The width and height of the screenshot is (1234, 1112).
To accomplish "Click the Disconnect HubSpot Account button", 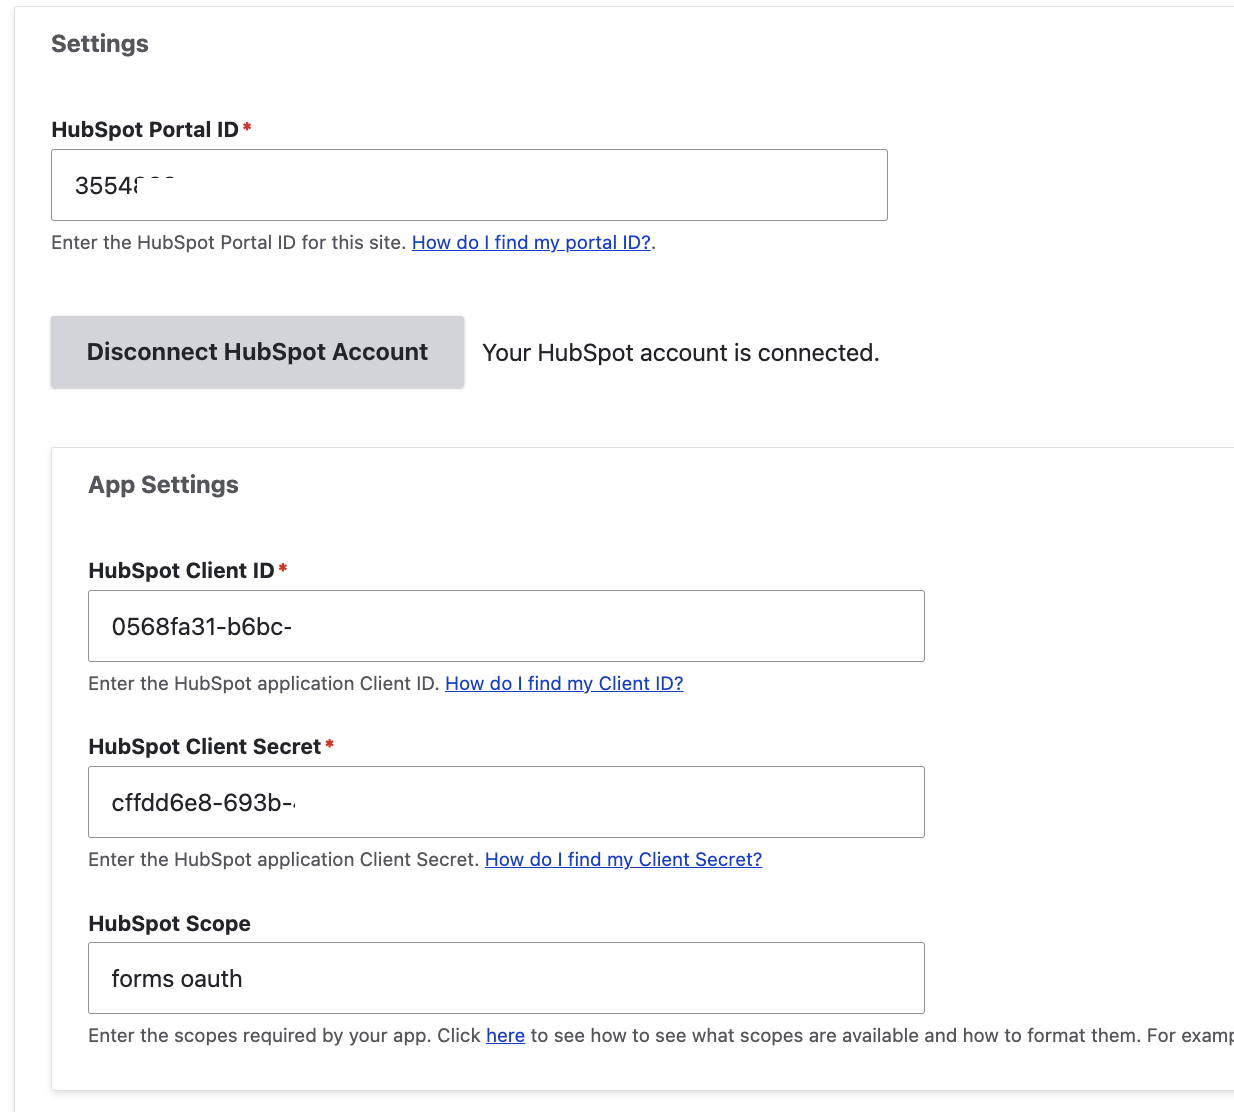I will 257,351.
